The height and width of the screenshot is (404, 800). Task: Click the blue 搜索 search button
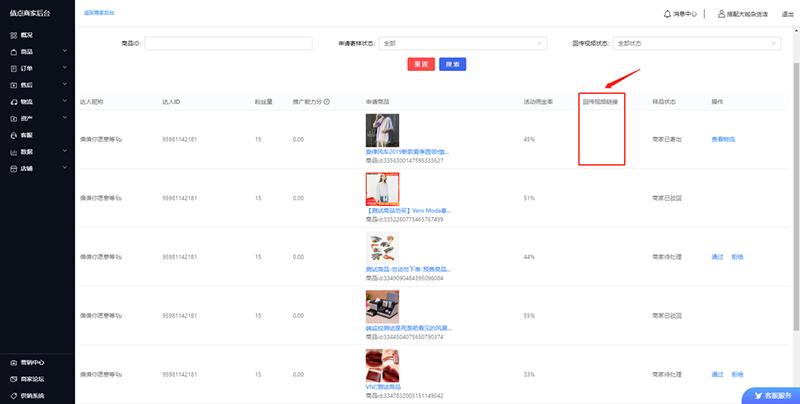(x=453, y=64)
